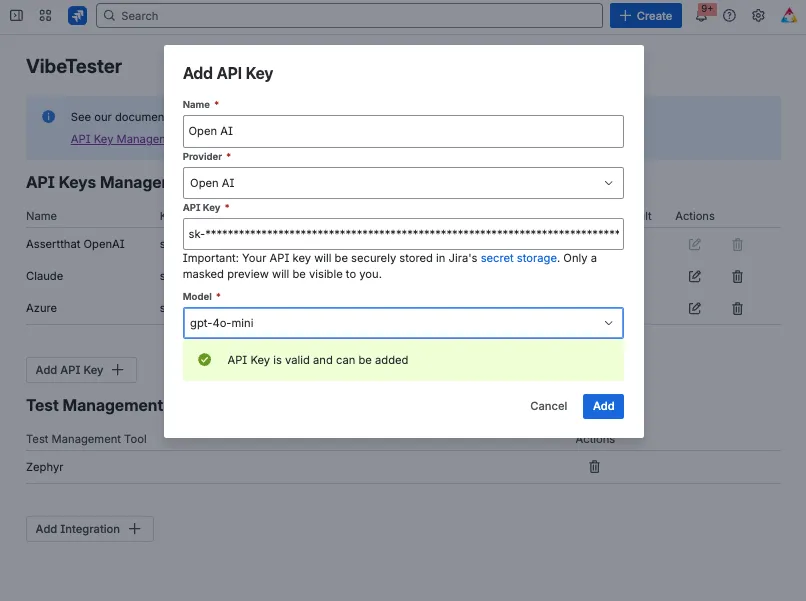
Task: Click the 'API Key is valid' message
Action: click(318, 360)
